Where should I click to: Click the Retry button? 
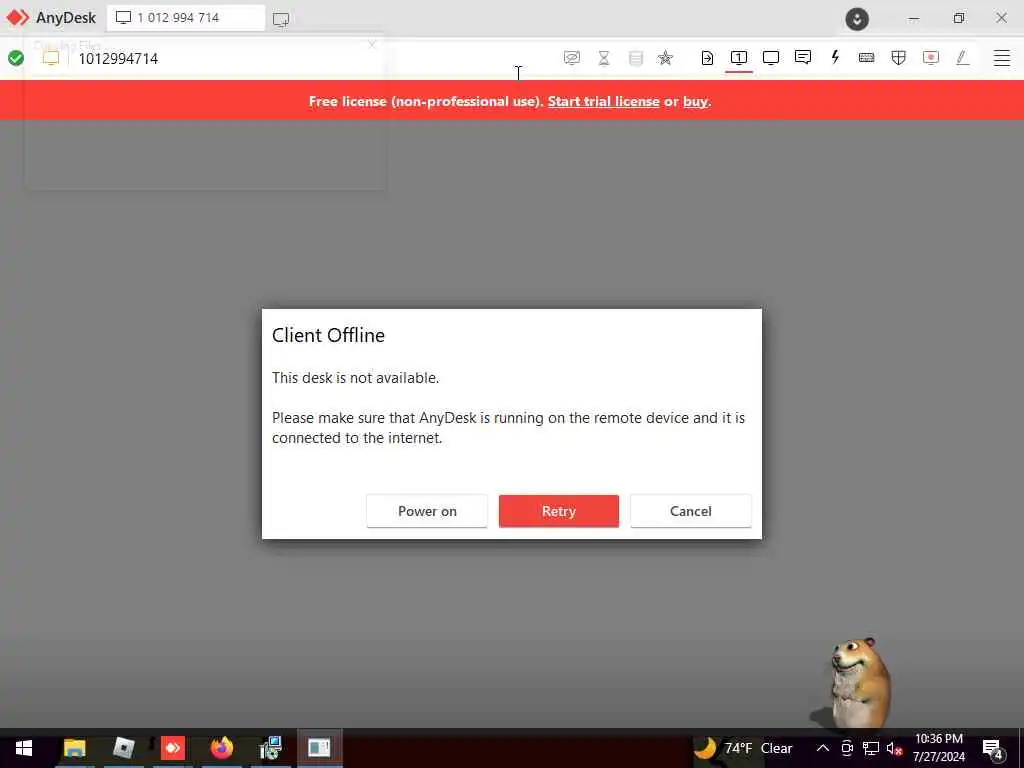558,511
